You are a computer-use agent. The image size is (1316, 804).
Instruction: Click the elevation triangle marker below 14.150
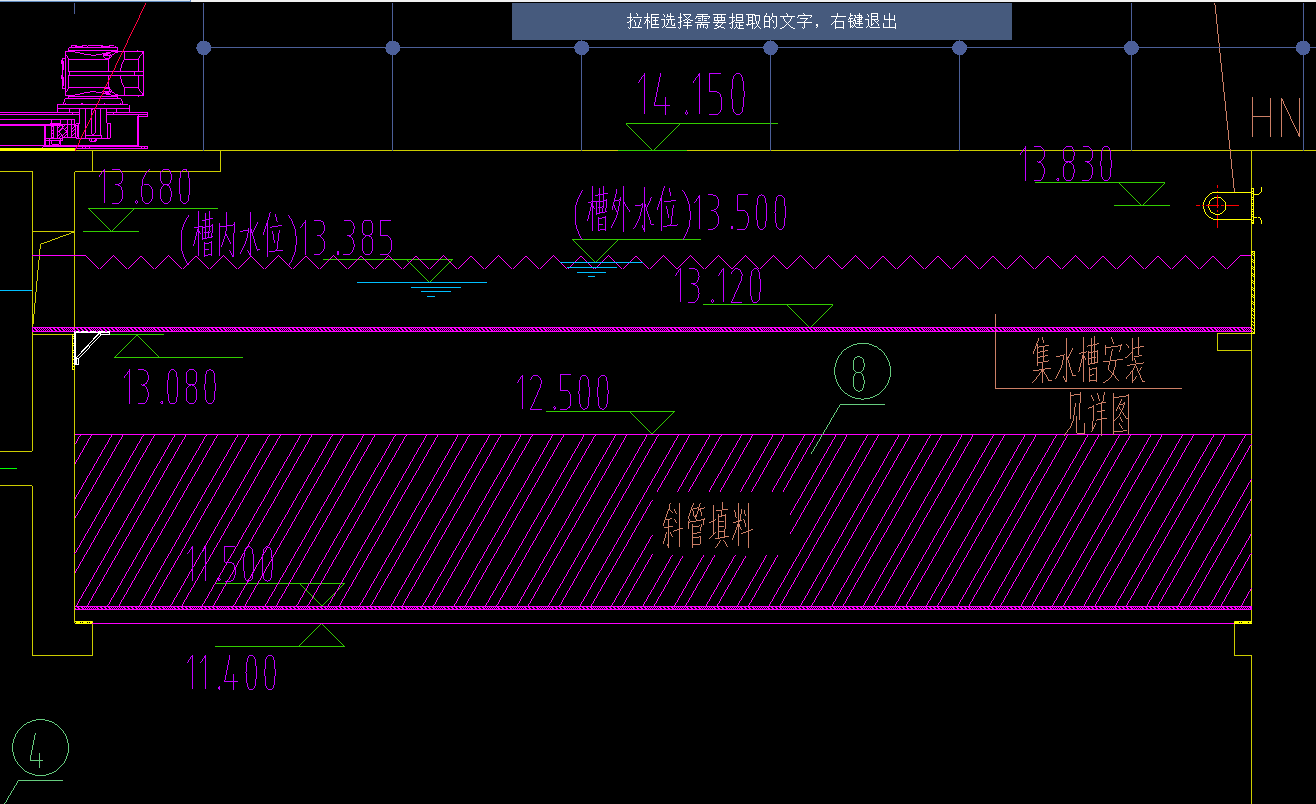click(652, 137)
